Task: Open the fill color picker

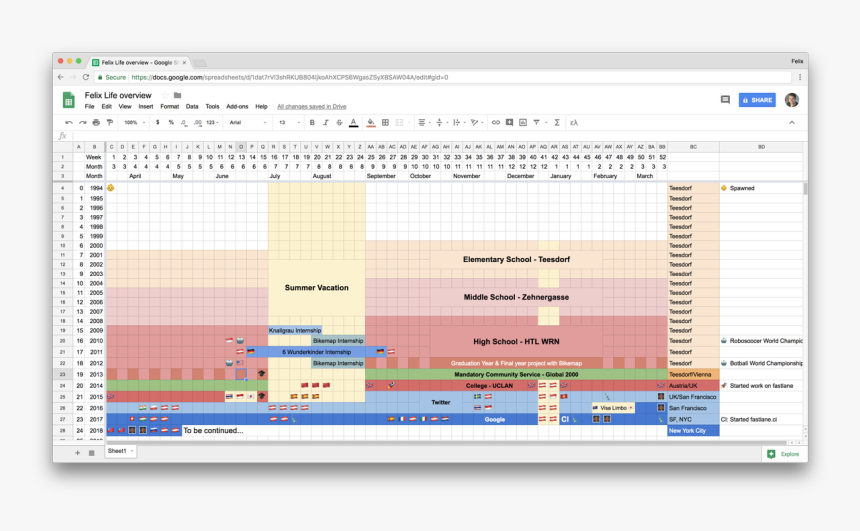Action: pyautogui.click(x=371, y=122)
